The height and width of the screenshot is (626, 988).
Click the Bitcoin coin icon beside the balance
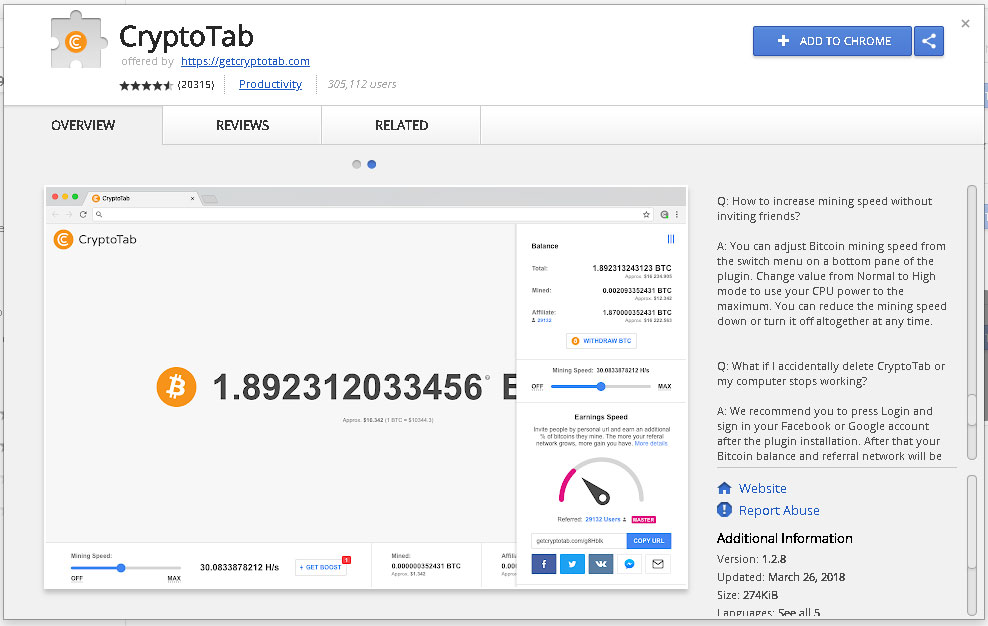(176, 386)
